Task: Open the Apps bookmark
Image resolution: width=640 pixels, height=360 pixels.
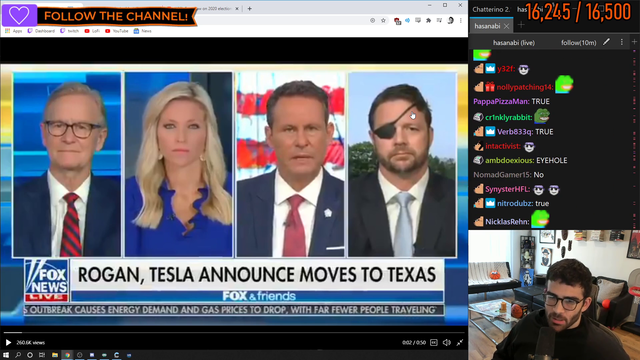Action: 13,31
